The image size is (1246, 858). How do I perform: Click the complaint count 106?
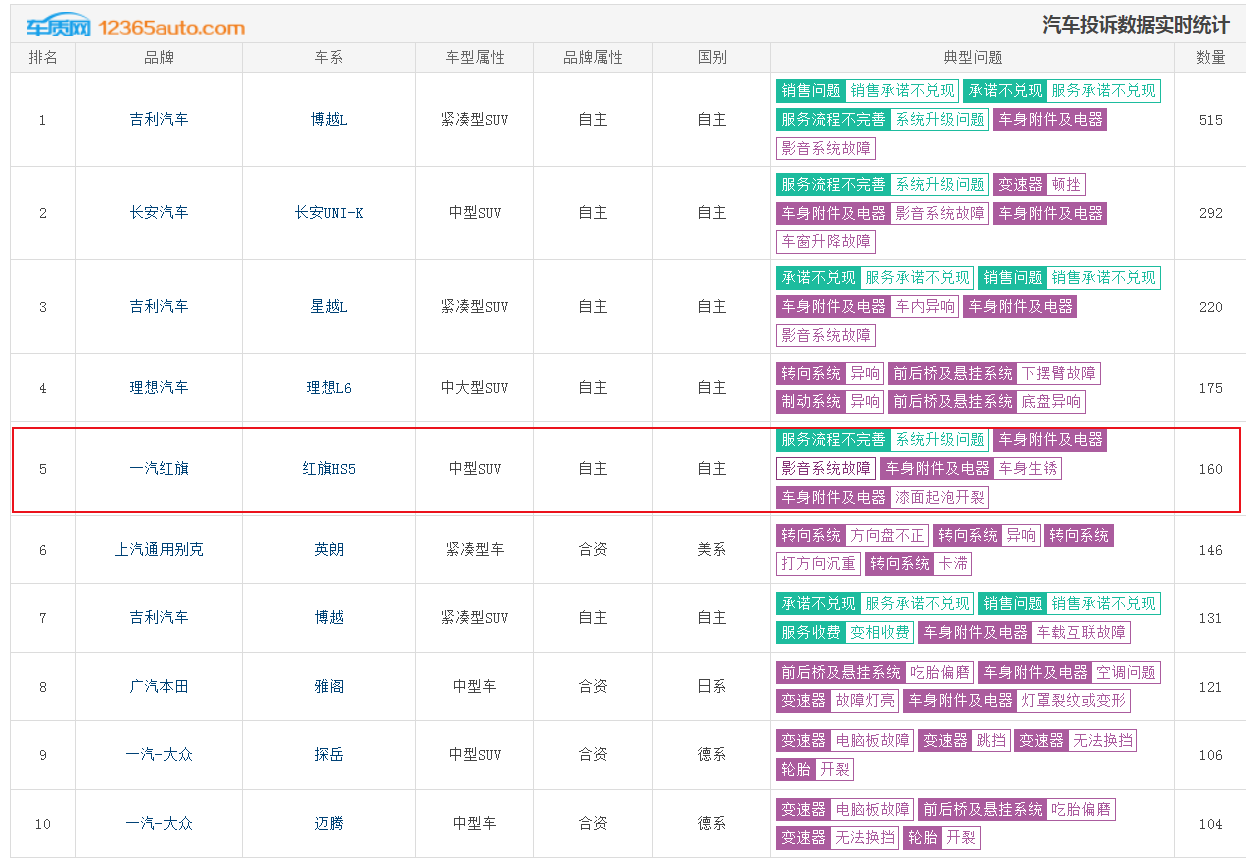(1211, 755)
